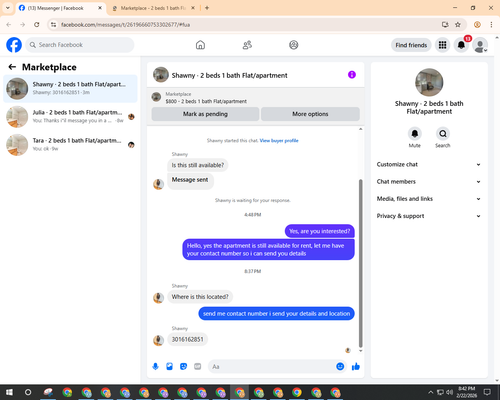Open the browser profile icon
Image resolution: width=500 pixels, height=400 pixels.
477,25
